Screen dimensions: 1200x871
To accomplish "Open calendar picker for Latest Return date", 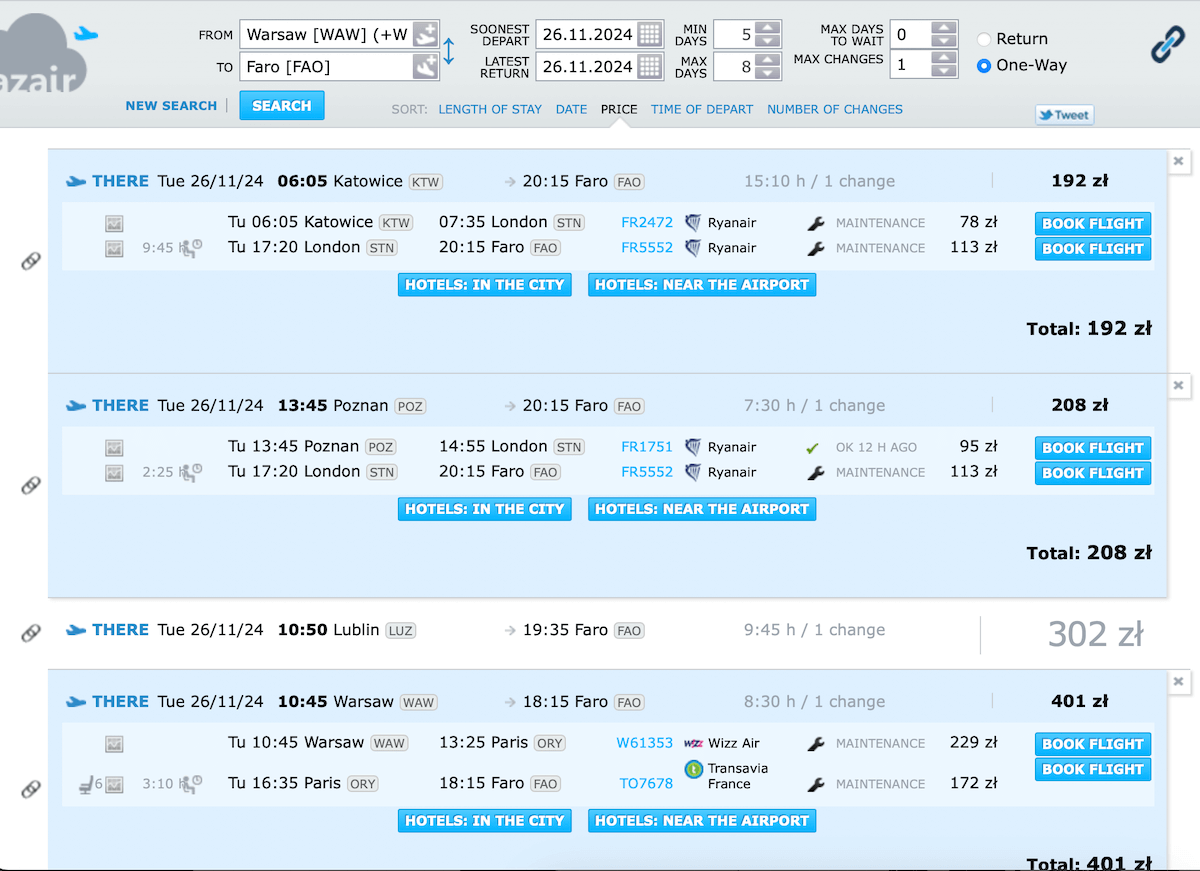I will [649, 67].
